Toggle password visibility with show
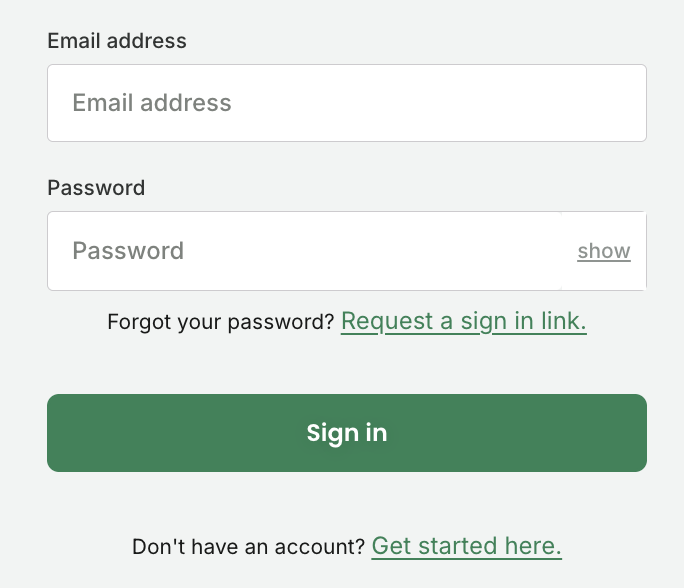The image size is (684, 588). pyautogui.click(x=604, y=251)
